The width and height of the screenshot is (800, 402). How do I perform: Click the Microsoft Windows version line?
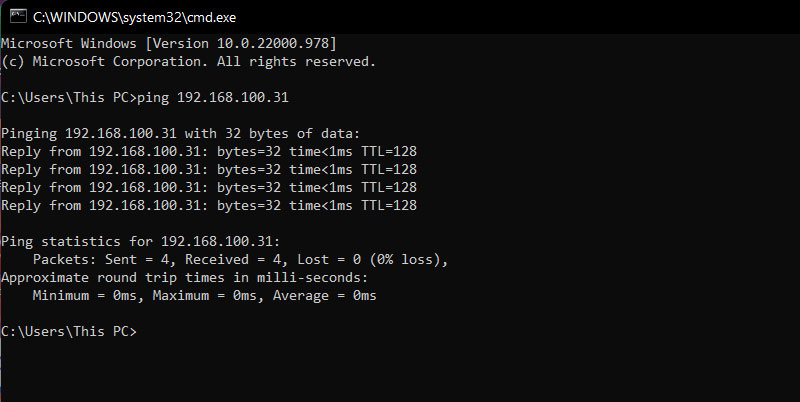tap(169, 44)
